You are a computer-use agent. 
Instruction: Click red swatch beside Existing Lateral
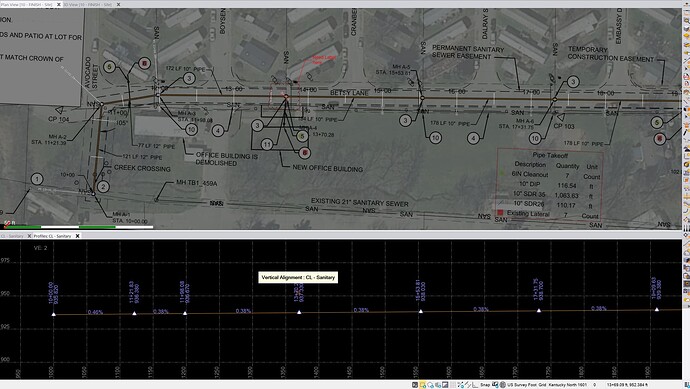pyautogui.click(x=500, y=213)
